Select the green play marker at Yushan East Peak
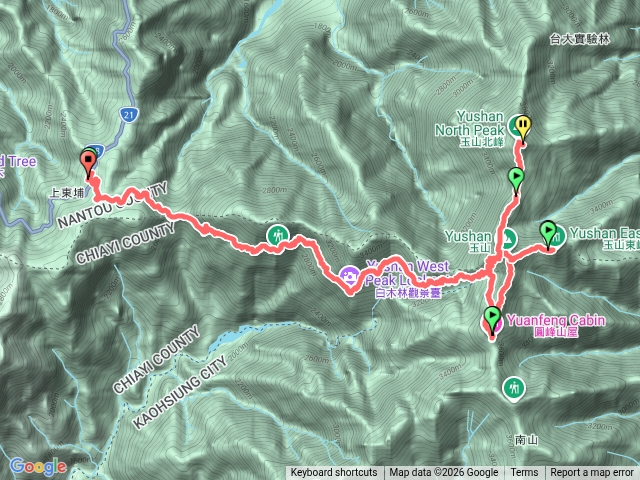The height and width of the screenshot is (480, 640). tap(548, 234)
